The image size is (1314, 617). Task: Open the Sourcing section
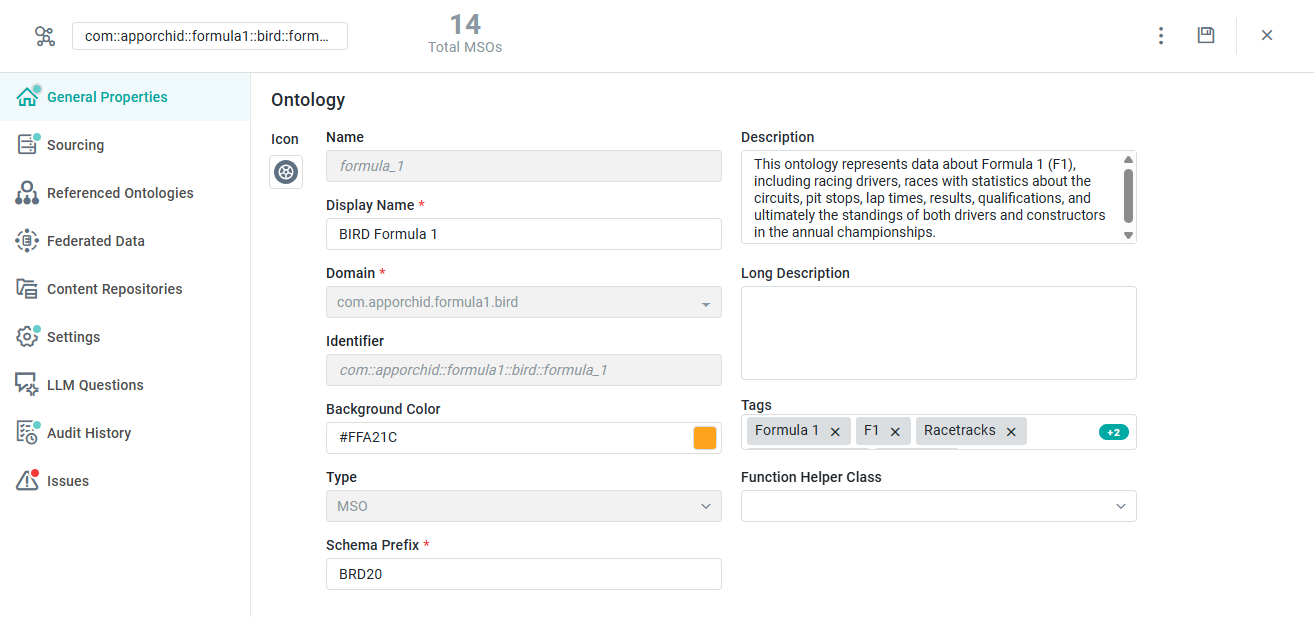point(75,145)
